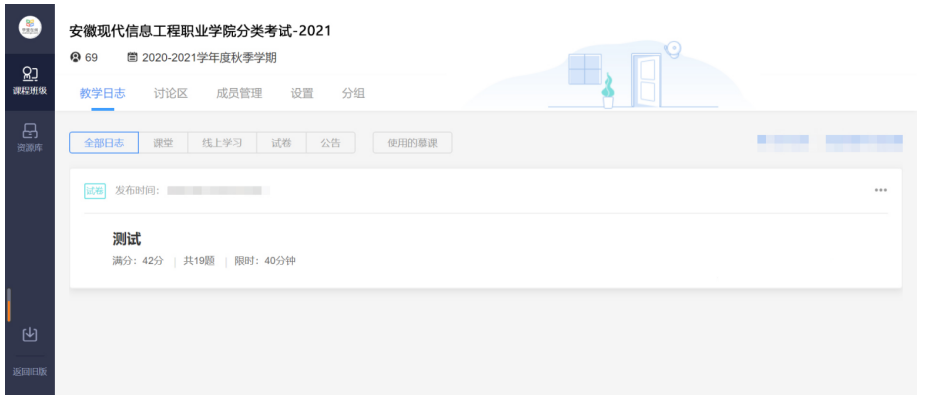925x402 pixels.
Task: Switch to the 教学日志 tab
Action: (x=102, y=94)
